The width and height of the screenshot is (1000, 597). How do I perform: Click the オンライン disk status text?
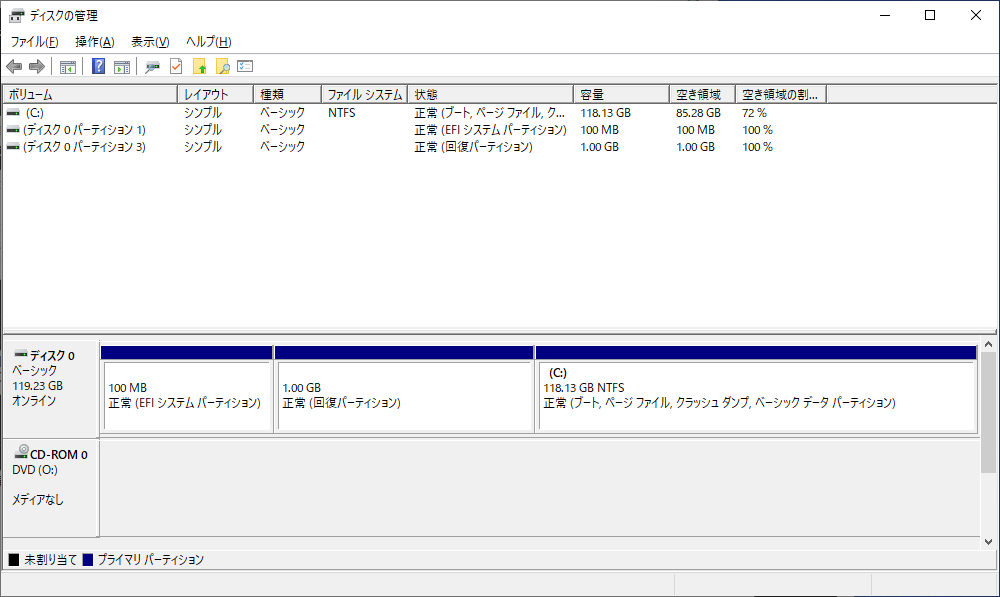[x=34, y=401]
